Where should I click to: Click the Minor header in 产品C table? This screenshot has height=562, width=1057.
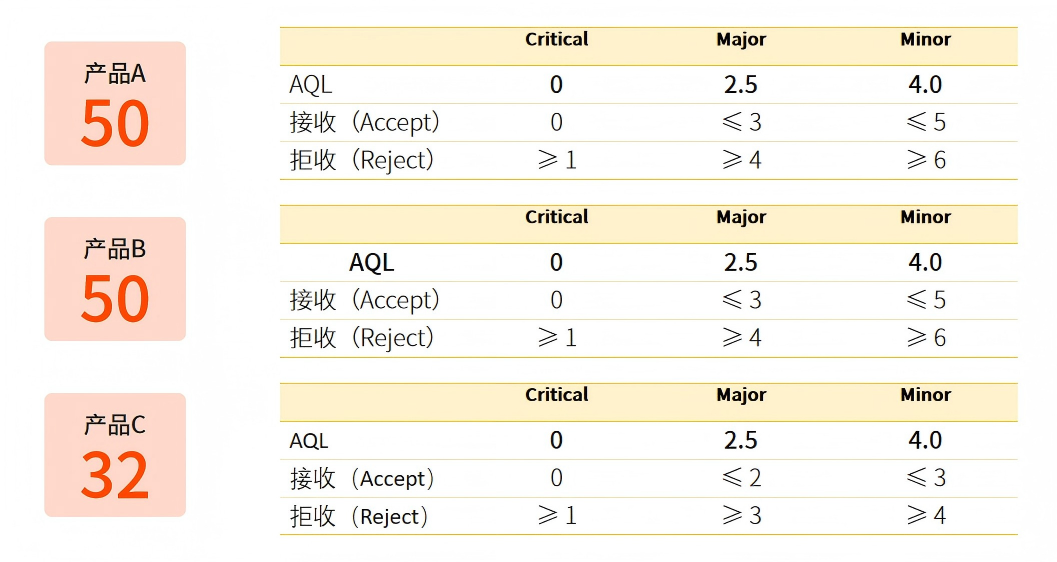point(925,395)
